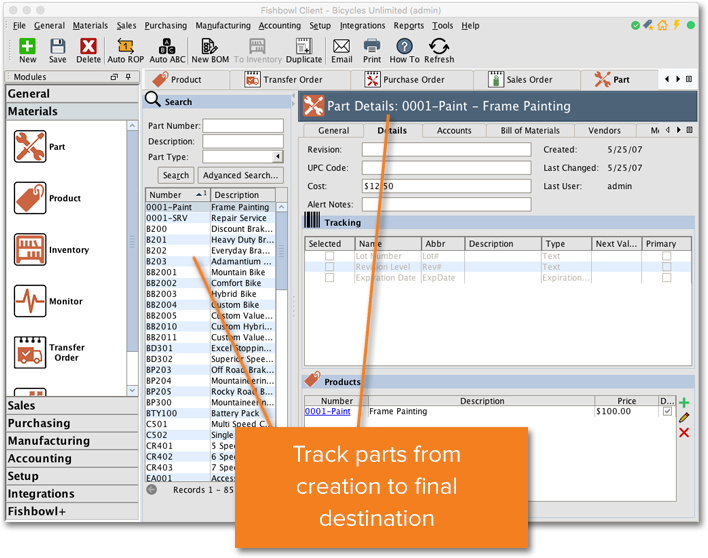Image resolution: width=708 pixels, height=558 pixels.
Task: Sort part list by Description column
Action: (x=243, y=195)
